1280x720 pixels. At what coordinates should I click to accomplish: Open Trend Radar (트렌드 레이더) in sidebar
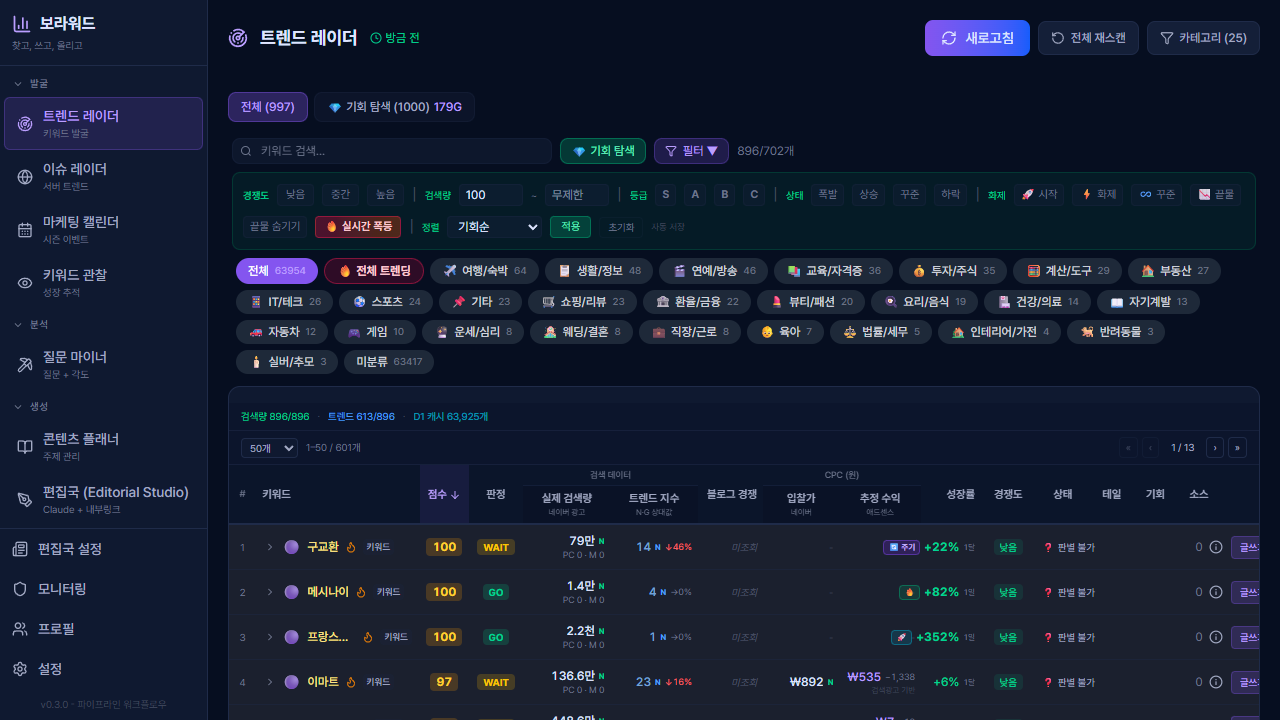click(x=103, y=123)
